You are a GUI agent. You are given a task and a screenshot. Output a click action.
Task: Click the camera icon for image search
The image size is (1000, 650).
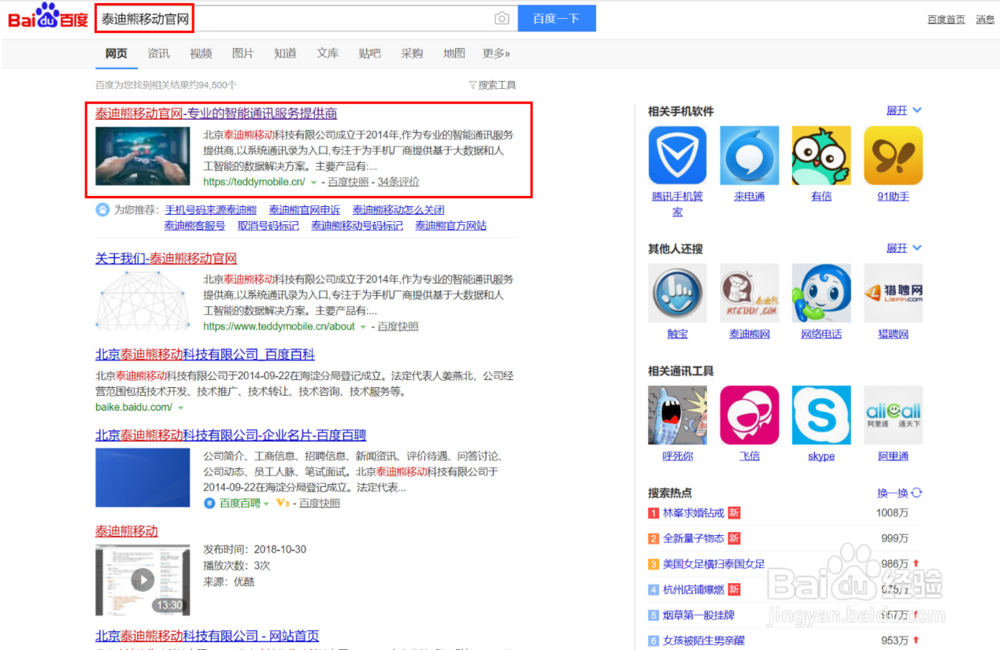(501, 18)
